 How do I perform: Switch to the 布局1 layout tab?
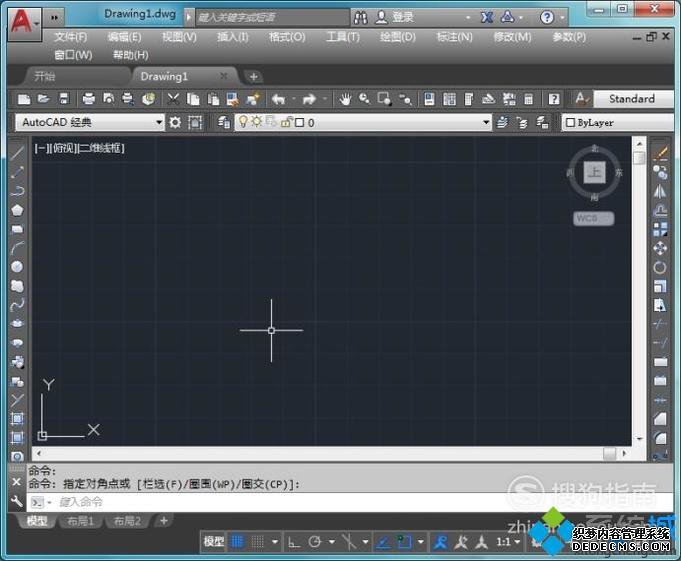pyautogui.click(x=81, y=521)
